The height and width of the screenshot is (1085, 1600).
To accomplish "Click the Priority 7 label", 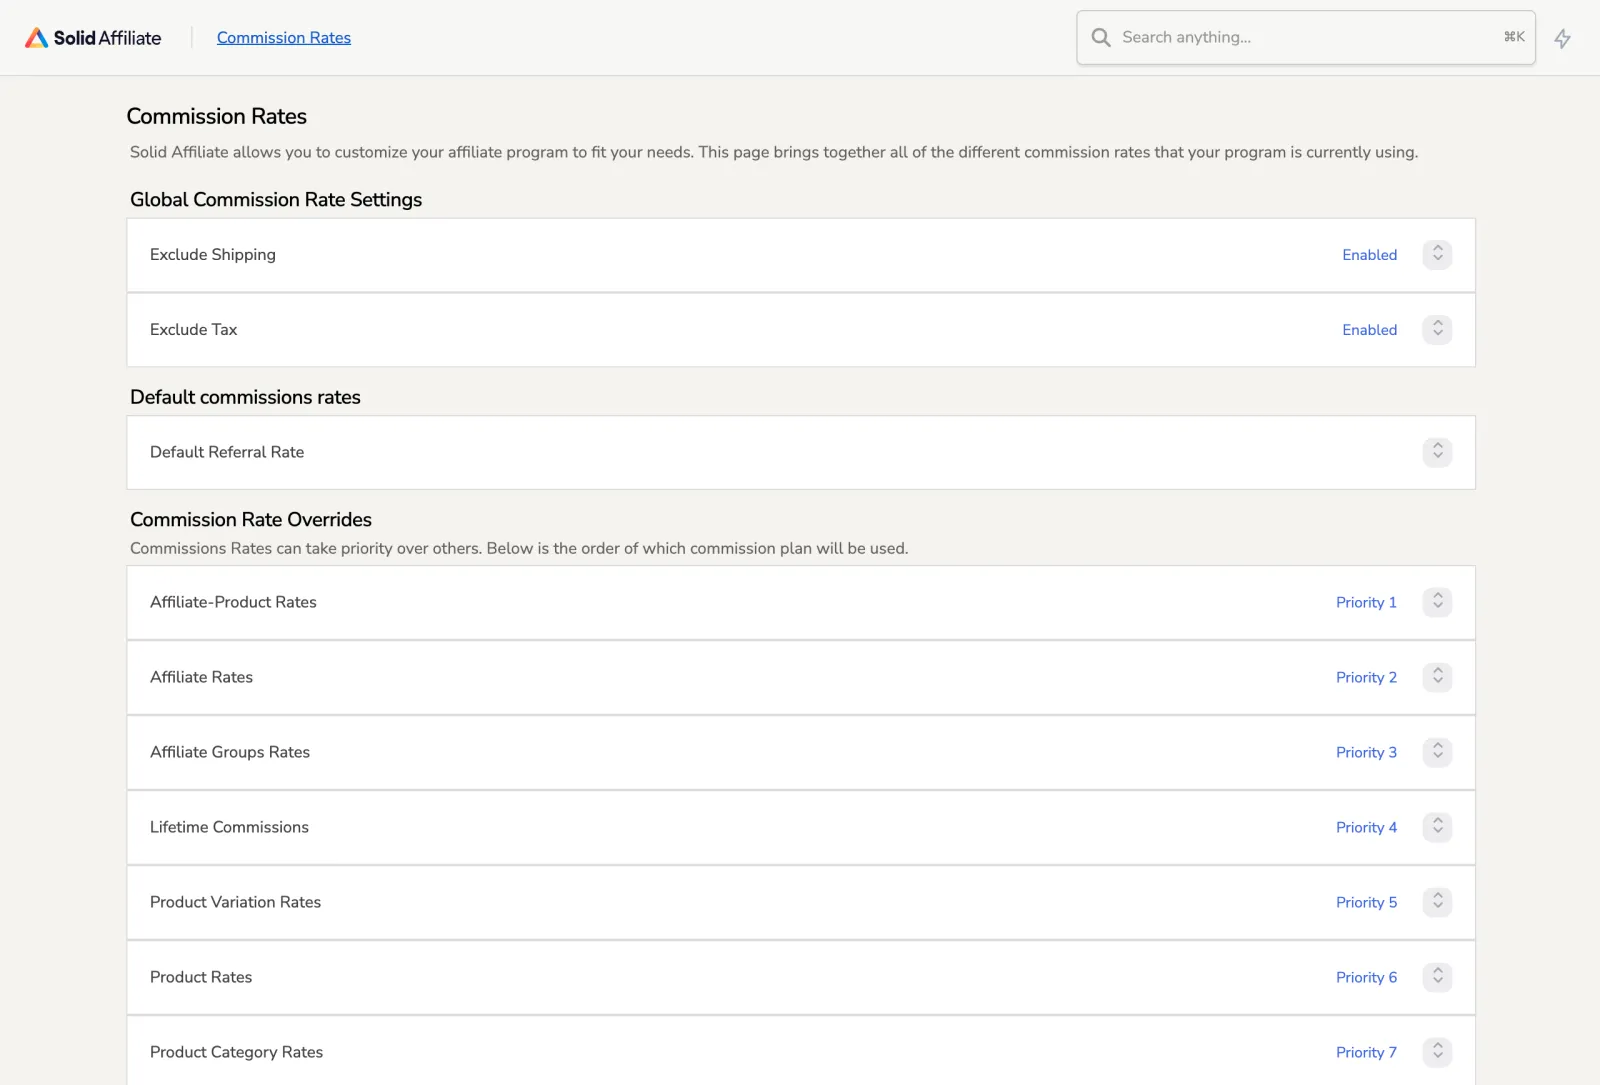I will click(x=1366, y=1052).
